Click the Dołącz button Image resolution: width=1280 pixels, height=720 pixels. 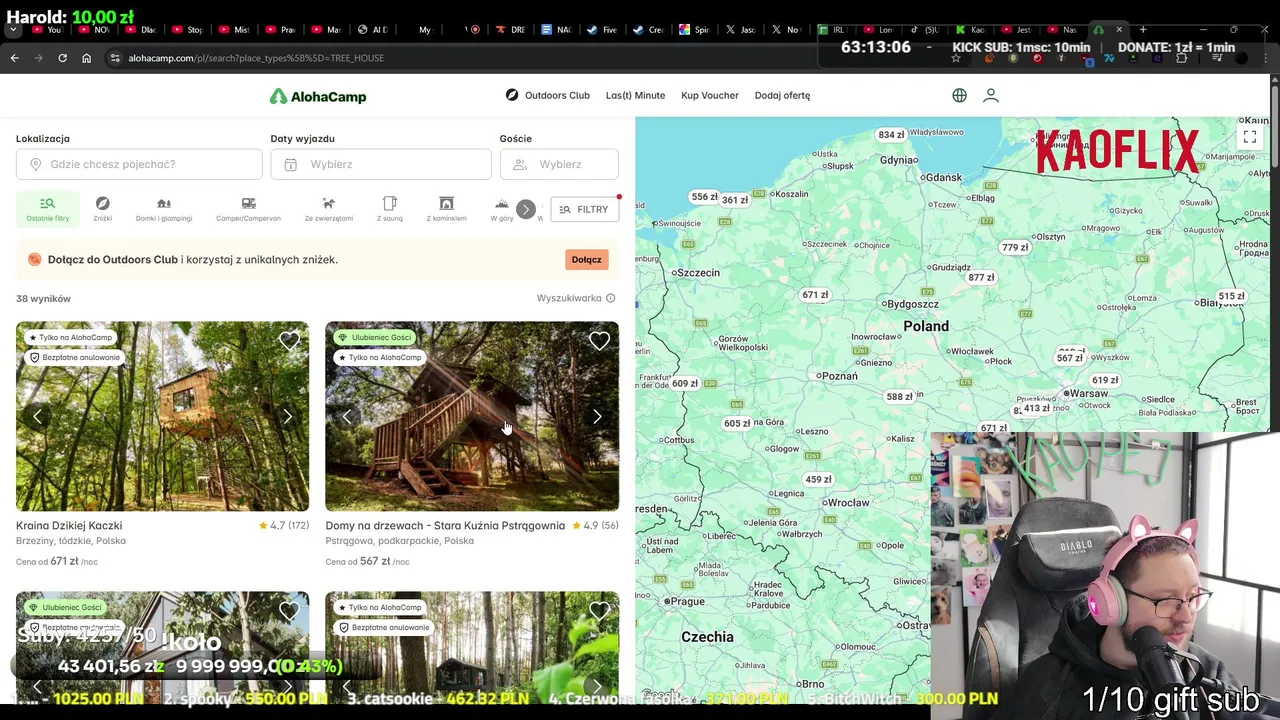click(586, 259)
